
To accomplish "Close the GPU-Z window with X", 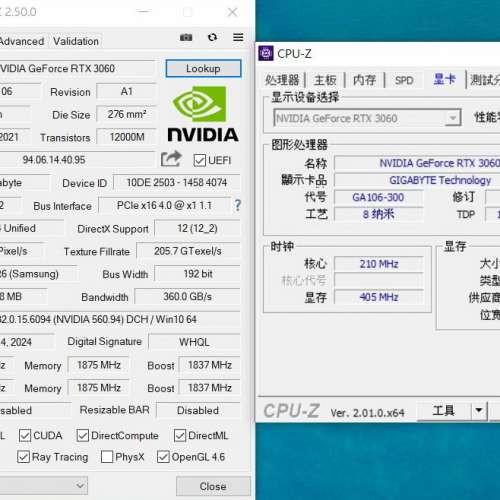I will pyautogui.click(x=232, y=12).
